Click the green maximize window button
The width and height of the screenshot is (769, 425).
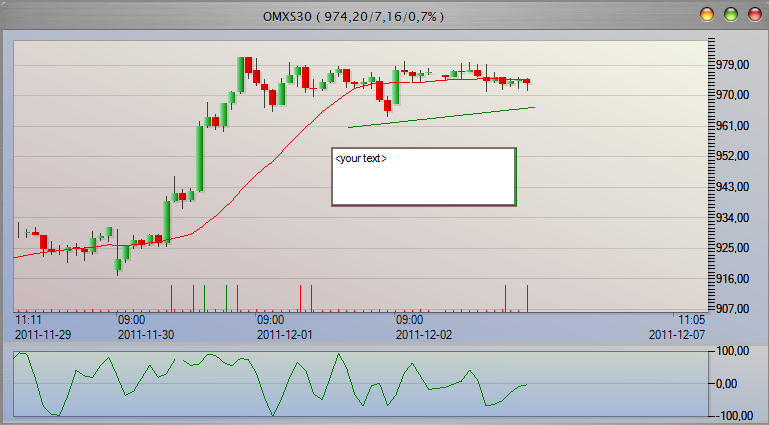[730, 15]
